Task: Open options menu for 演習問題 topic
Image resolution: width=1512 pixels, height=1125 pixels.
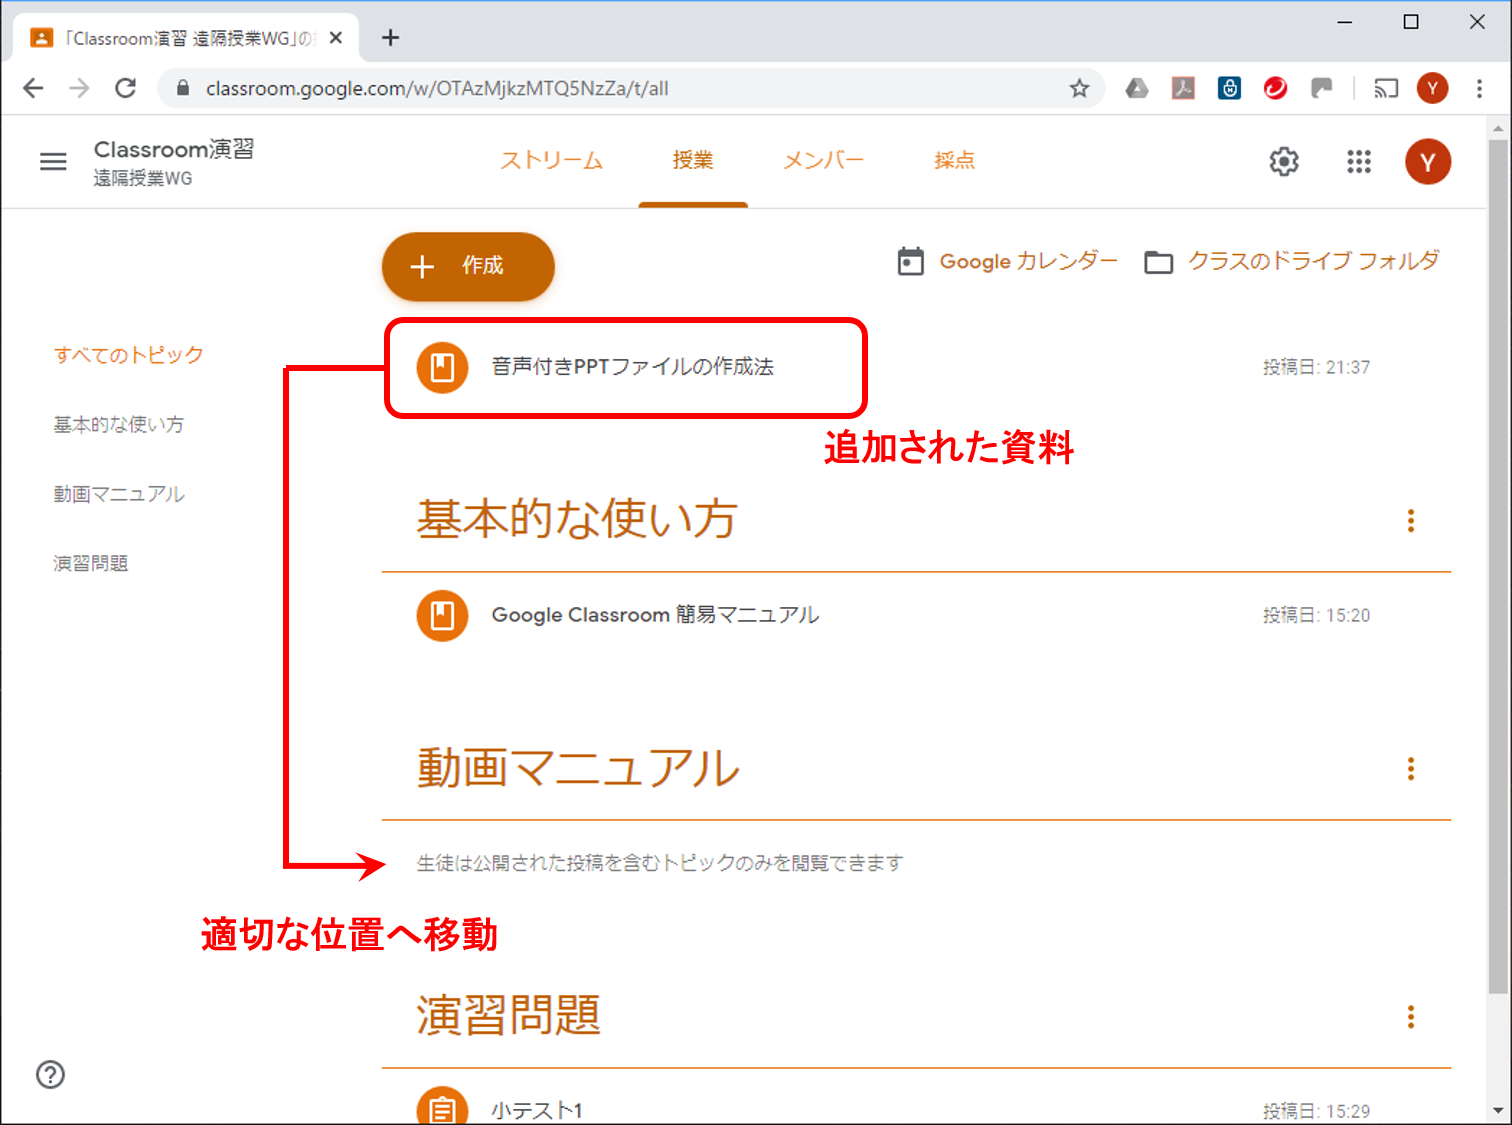Action: (1410, 1016)
